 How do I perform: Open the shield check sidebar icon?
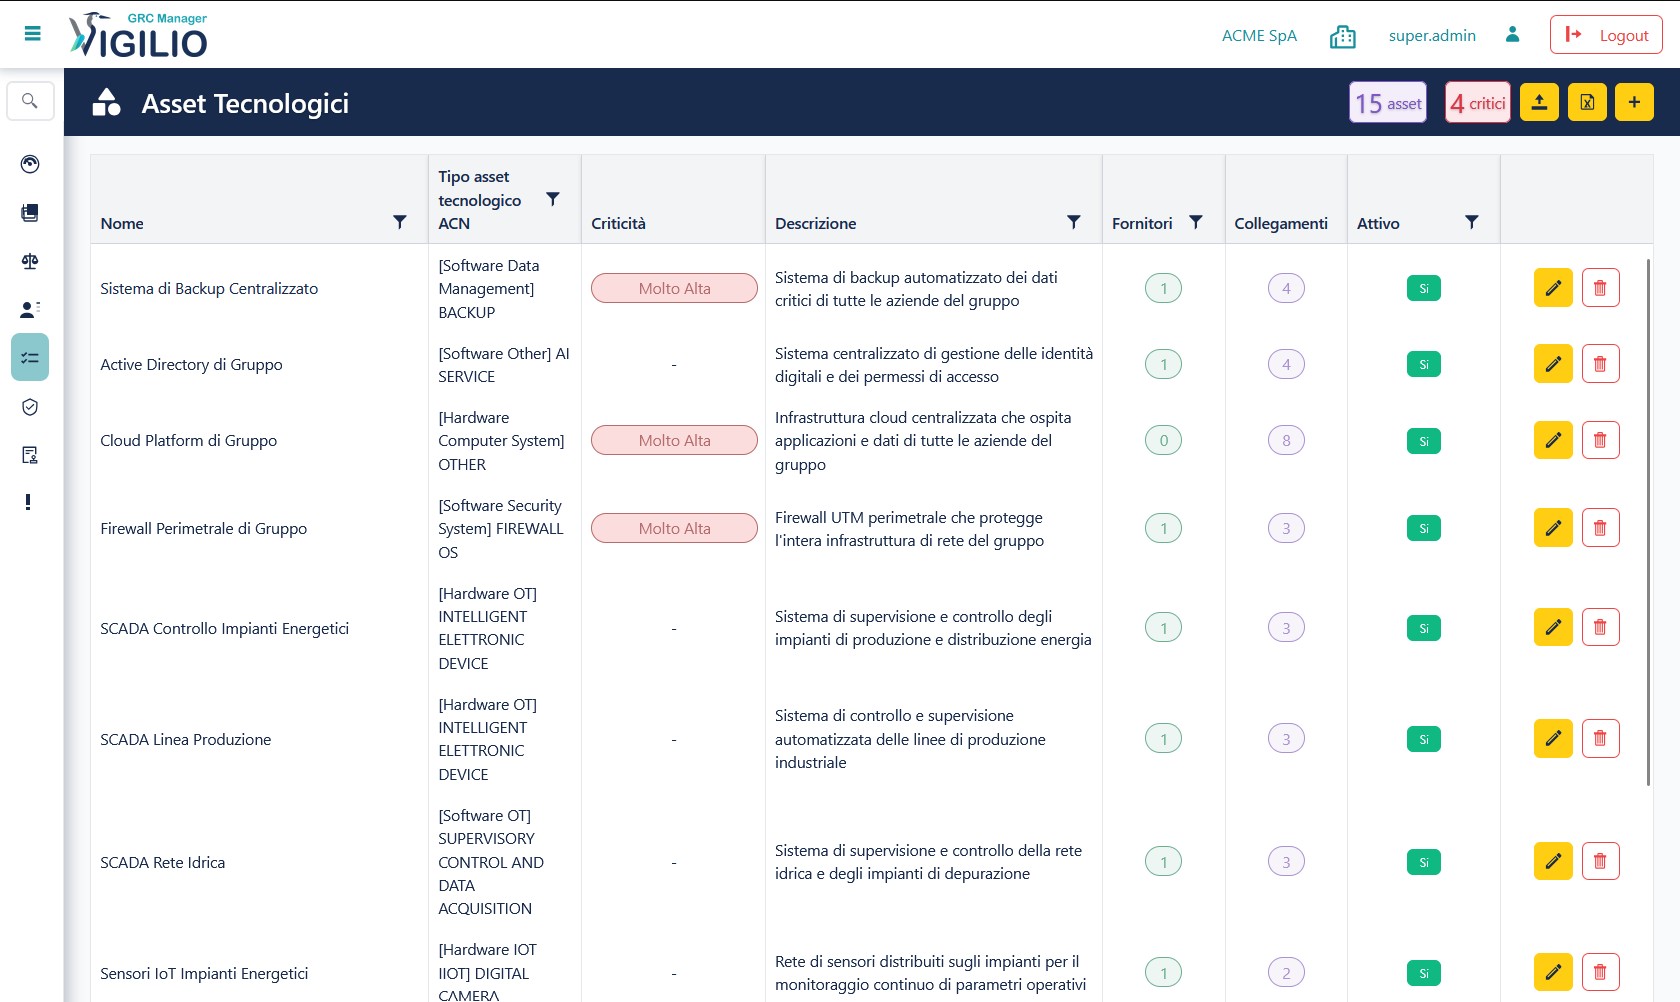click(x=30, y=407)
